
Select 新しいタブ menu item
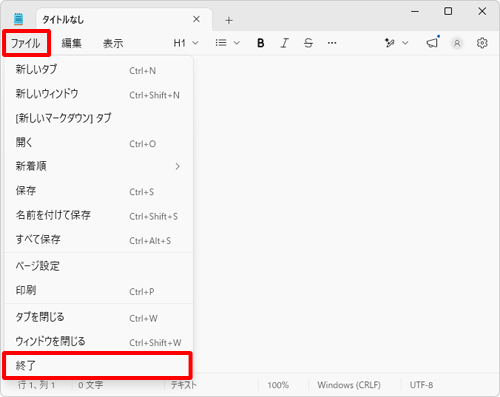point(99,70)
